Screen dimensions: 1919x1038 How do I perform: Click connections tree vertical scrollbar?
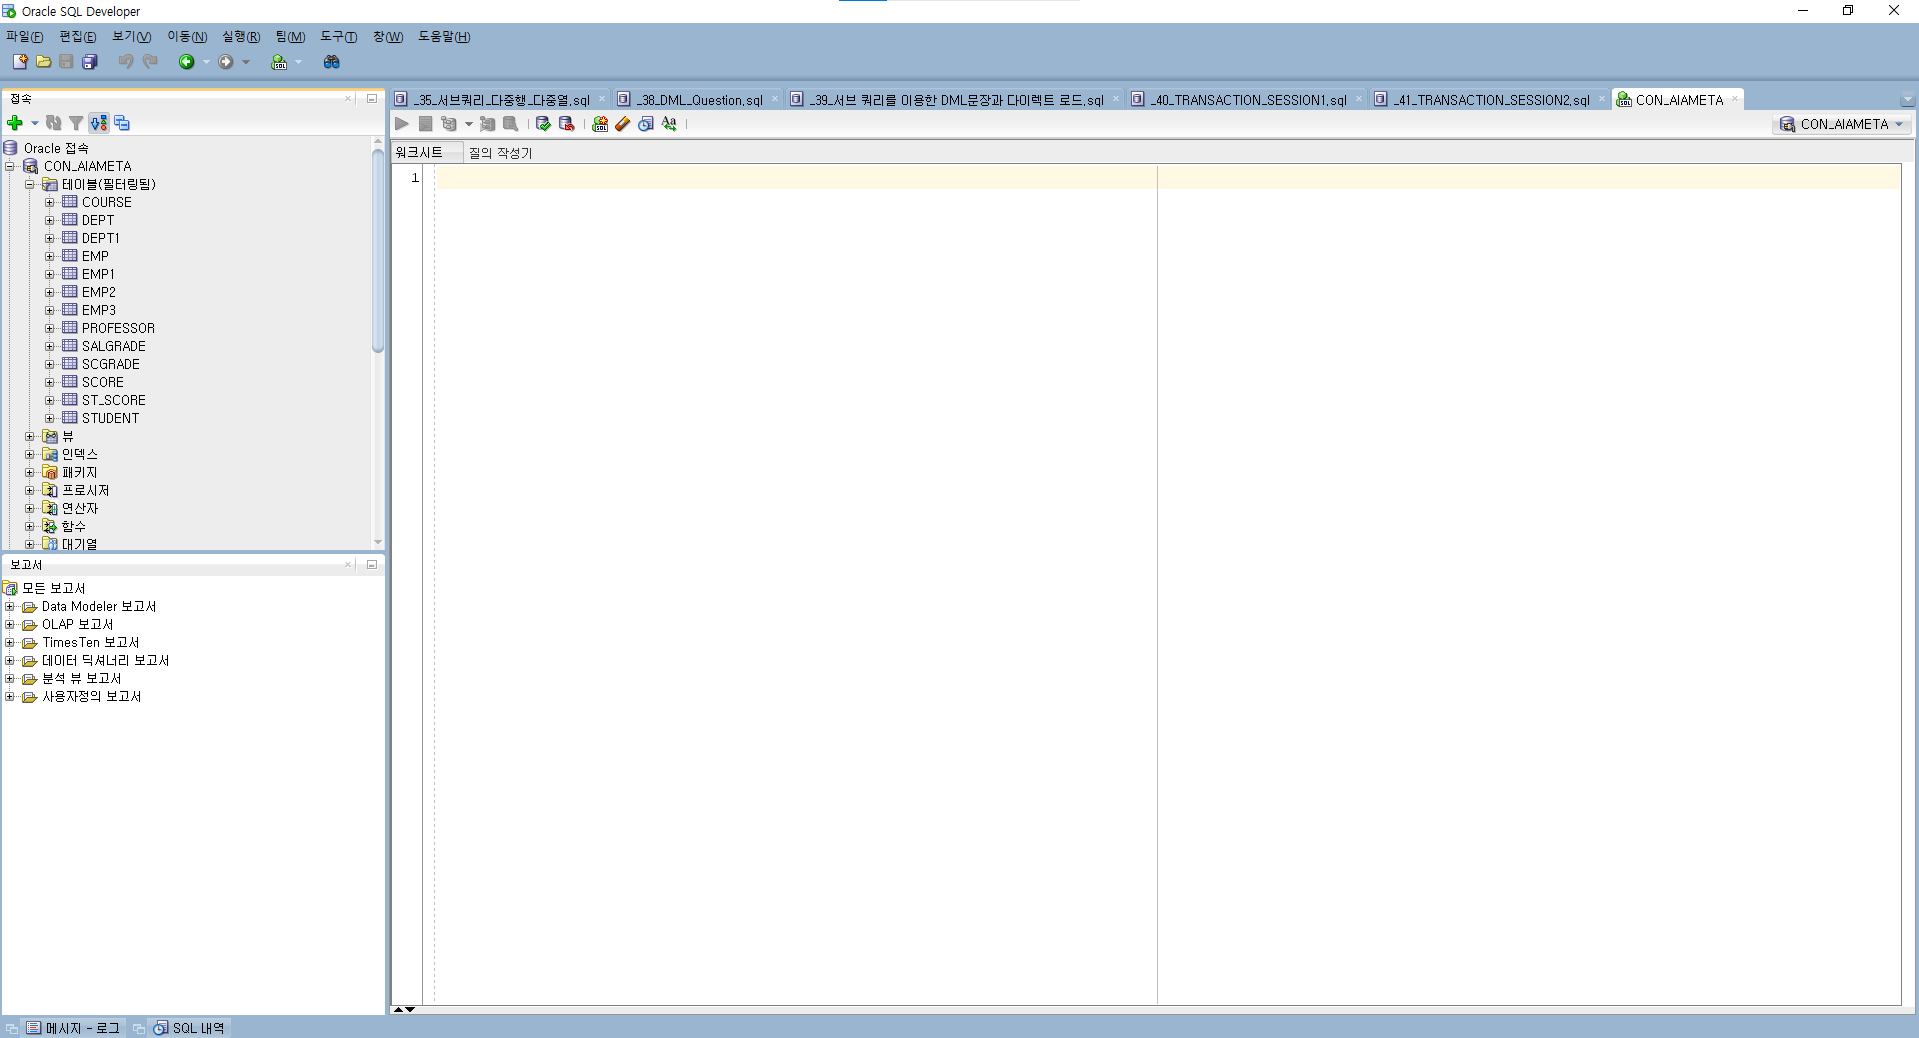378,250
